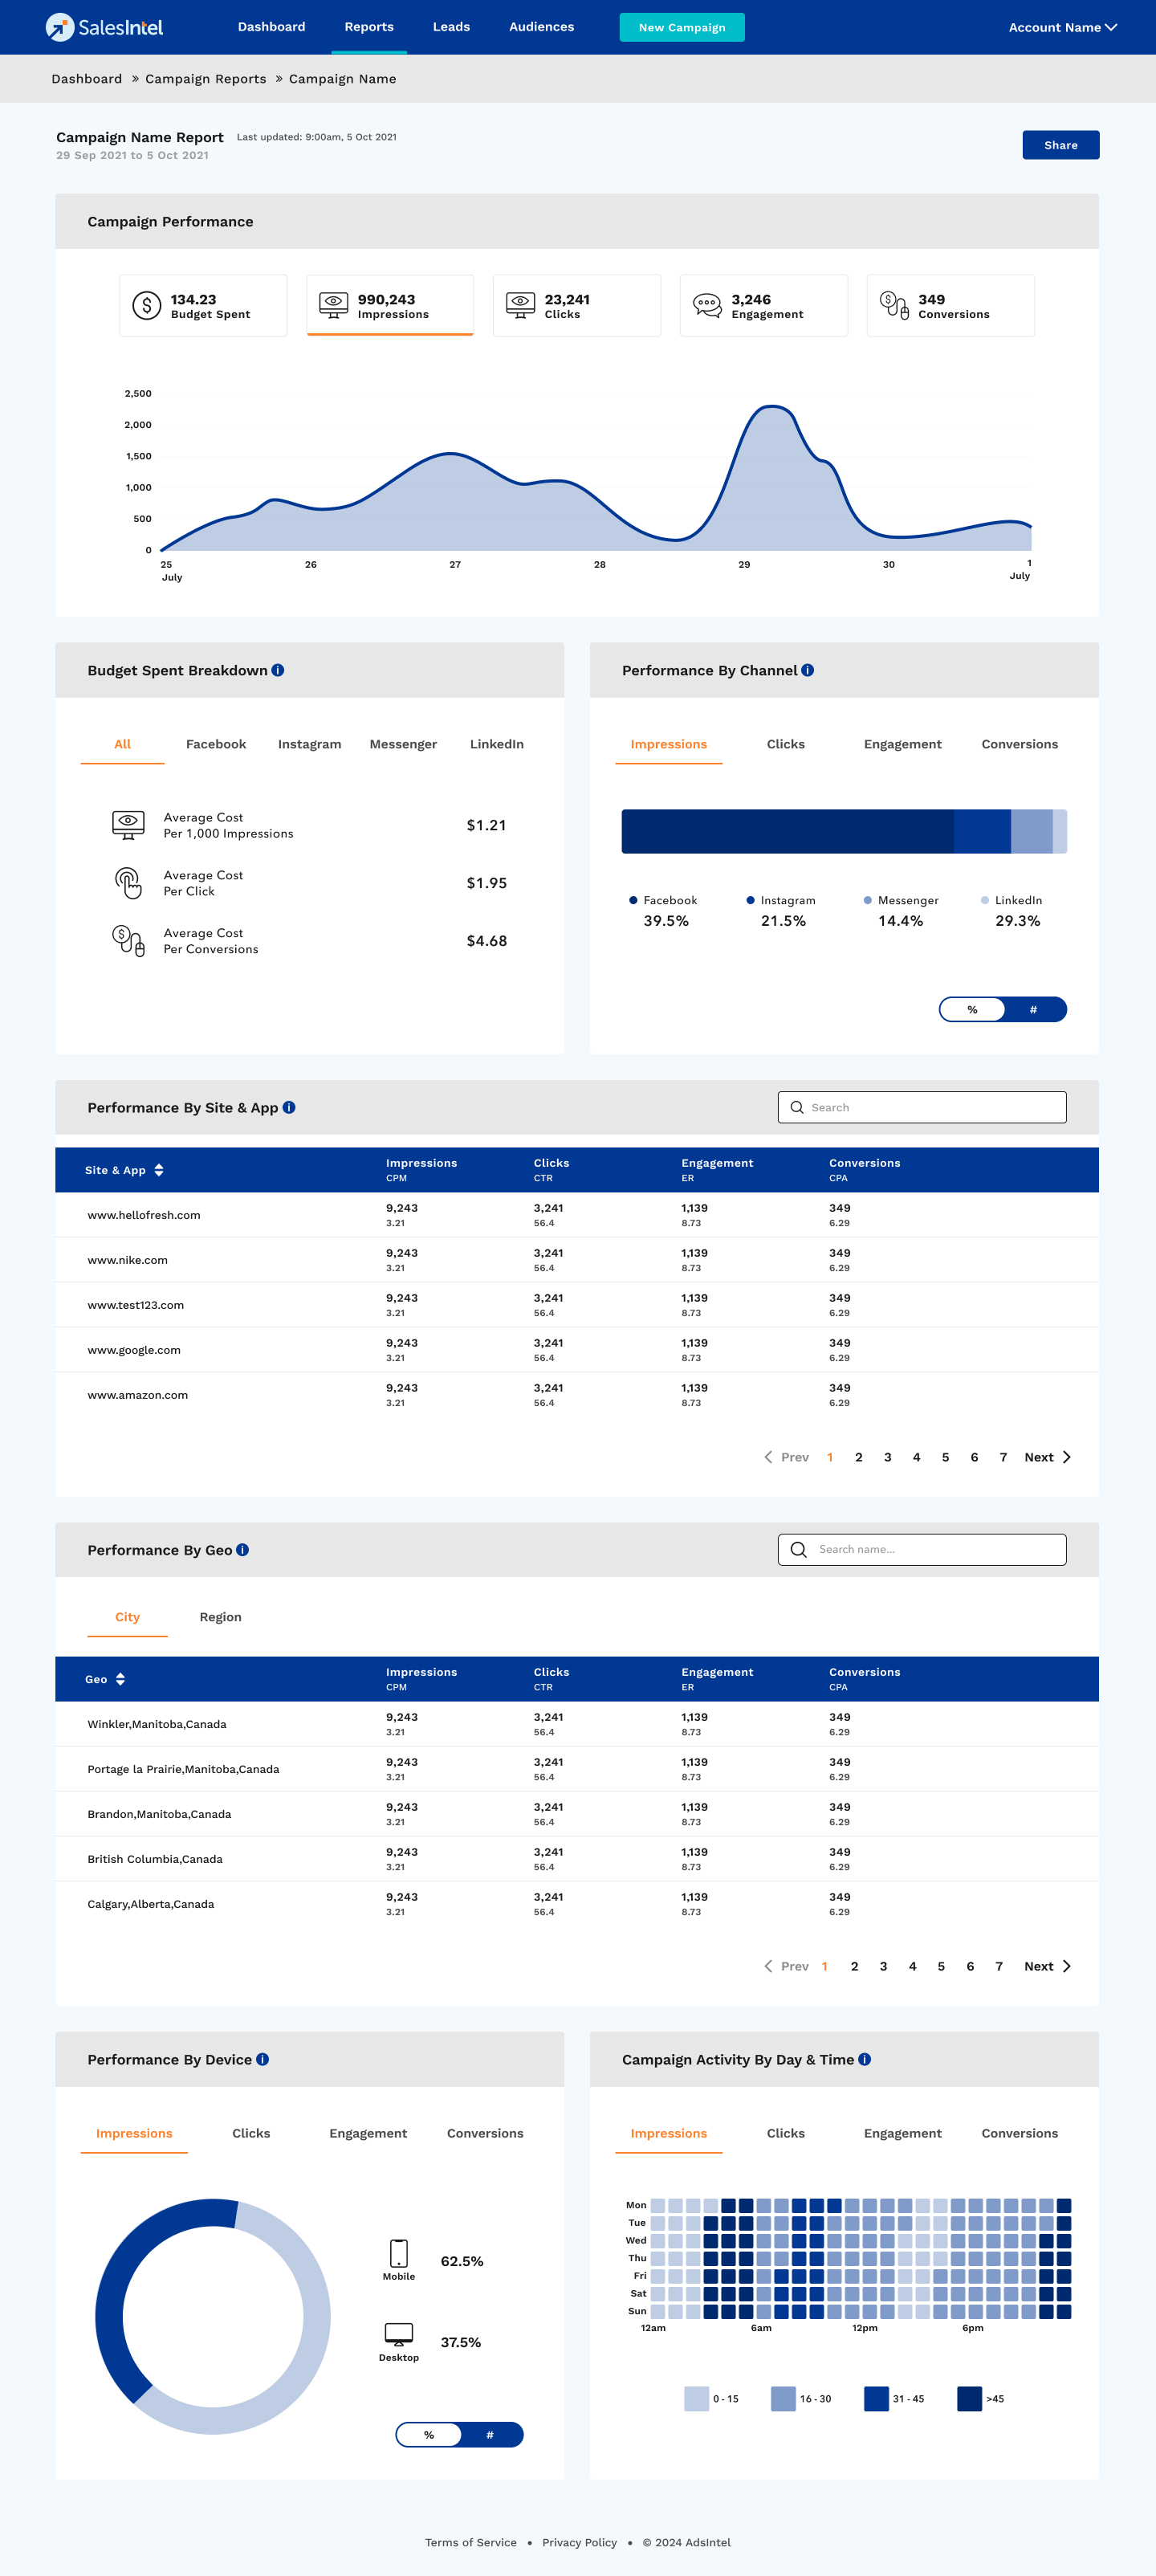Open the LinkedIn budget breakdown tab
1156x2576 pixels.
click(496, 744)
